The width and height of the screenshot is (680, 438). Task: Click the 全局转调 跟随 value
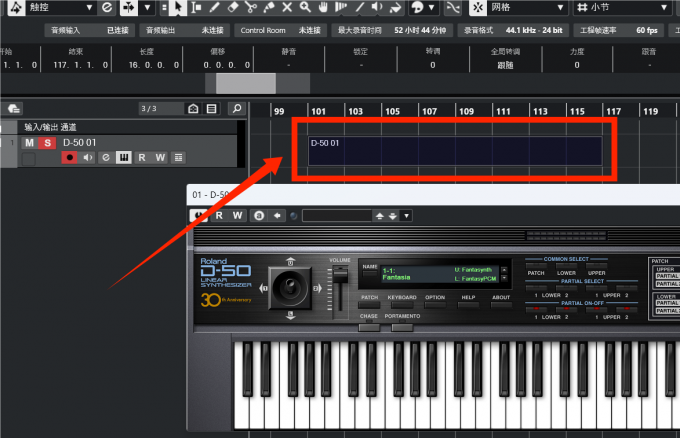click(505, 65)
